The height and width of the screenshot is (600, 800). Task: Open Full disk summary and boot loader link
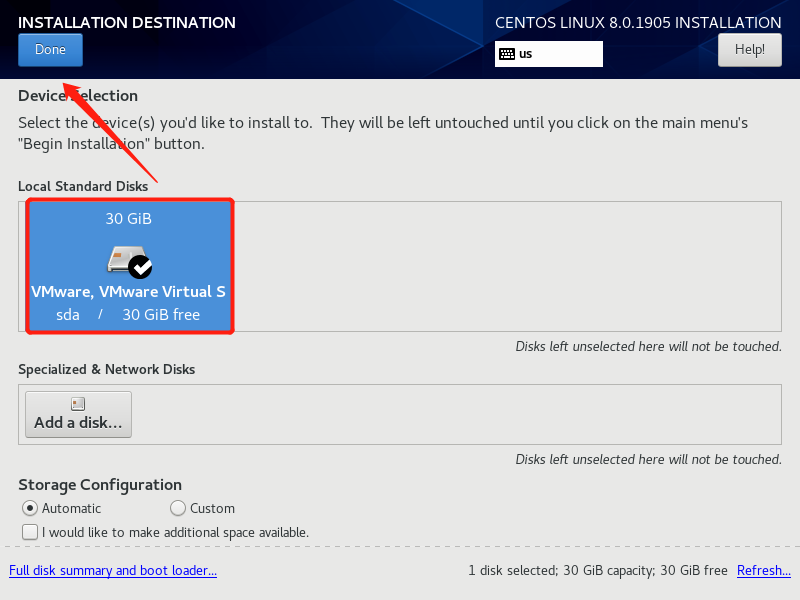coord(113,570)
